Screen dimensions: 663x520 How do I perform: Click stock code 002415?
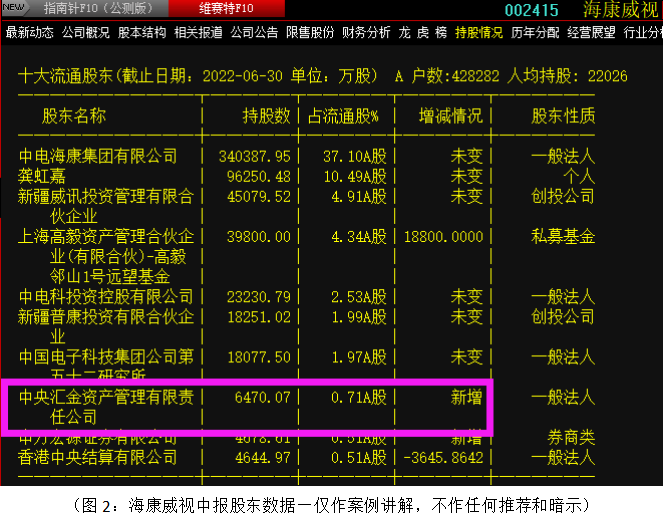tap(531, 10)
